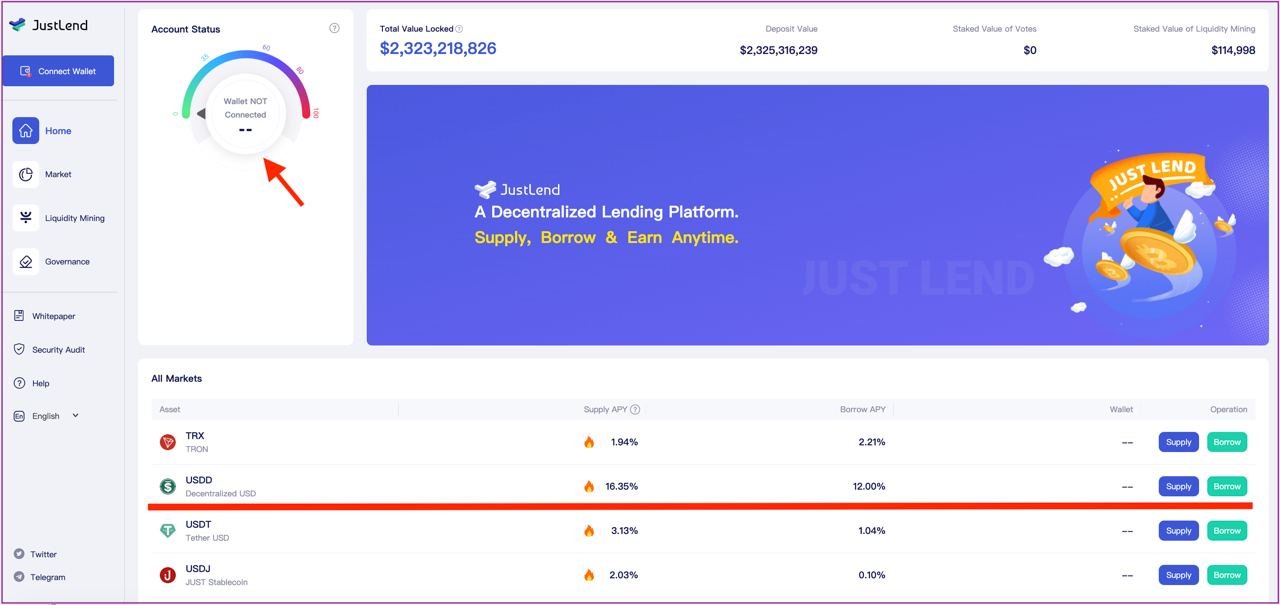Click Borrow button for TRX
Viewport: 1280px width, 605px height.
pos(1226,442)
